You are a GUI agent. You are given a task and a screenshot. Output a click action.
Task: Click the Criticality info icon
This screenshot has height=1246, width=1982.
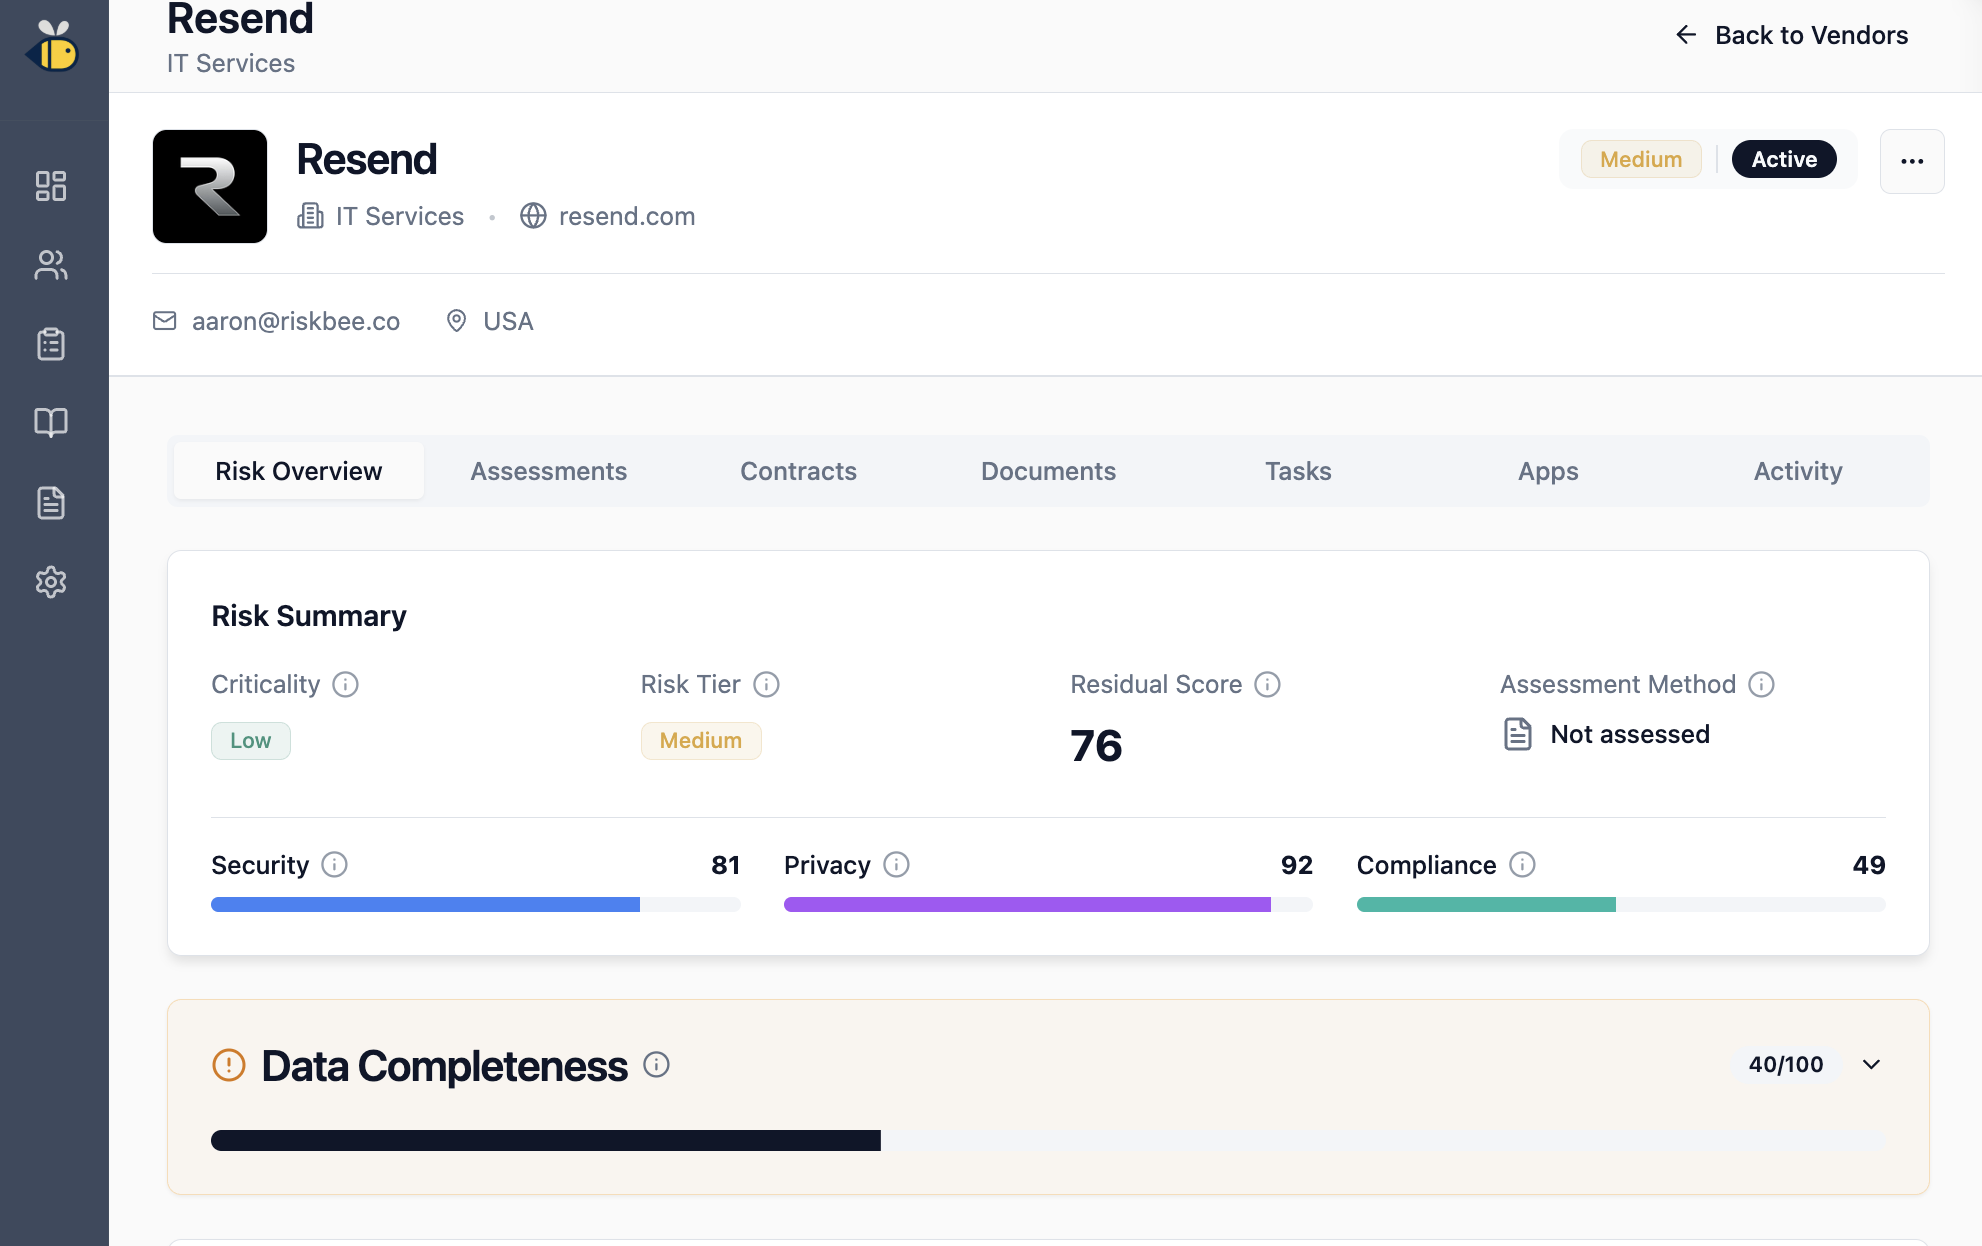pyautogui.click(x=345, y=684)
